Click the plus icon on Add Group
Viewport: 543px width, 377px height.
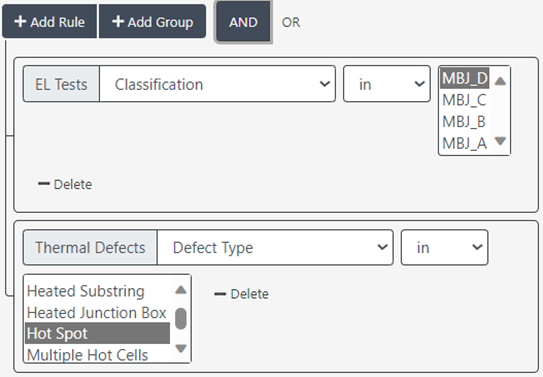tap(118, 21)
